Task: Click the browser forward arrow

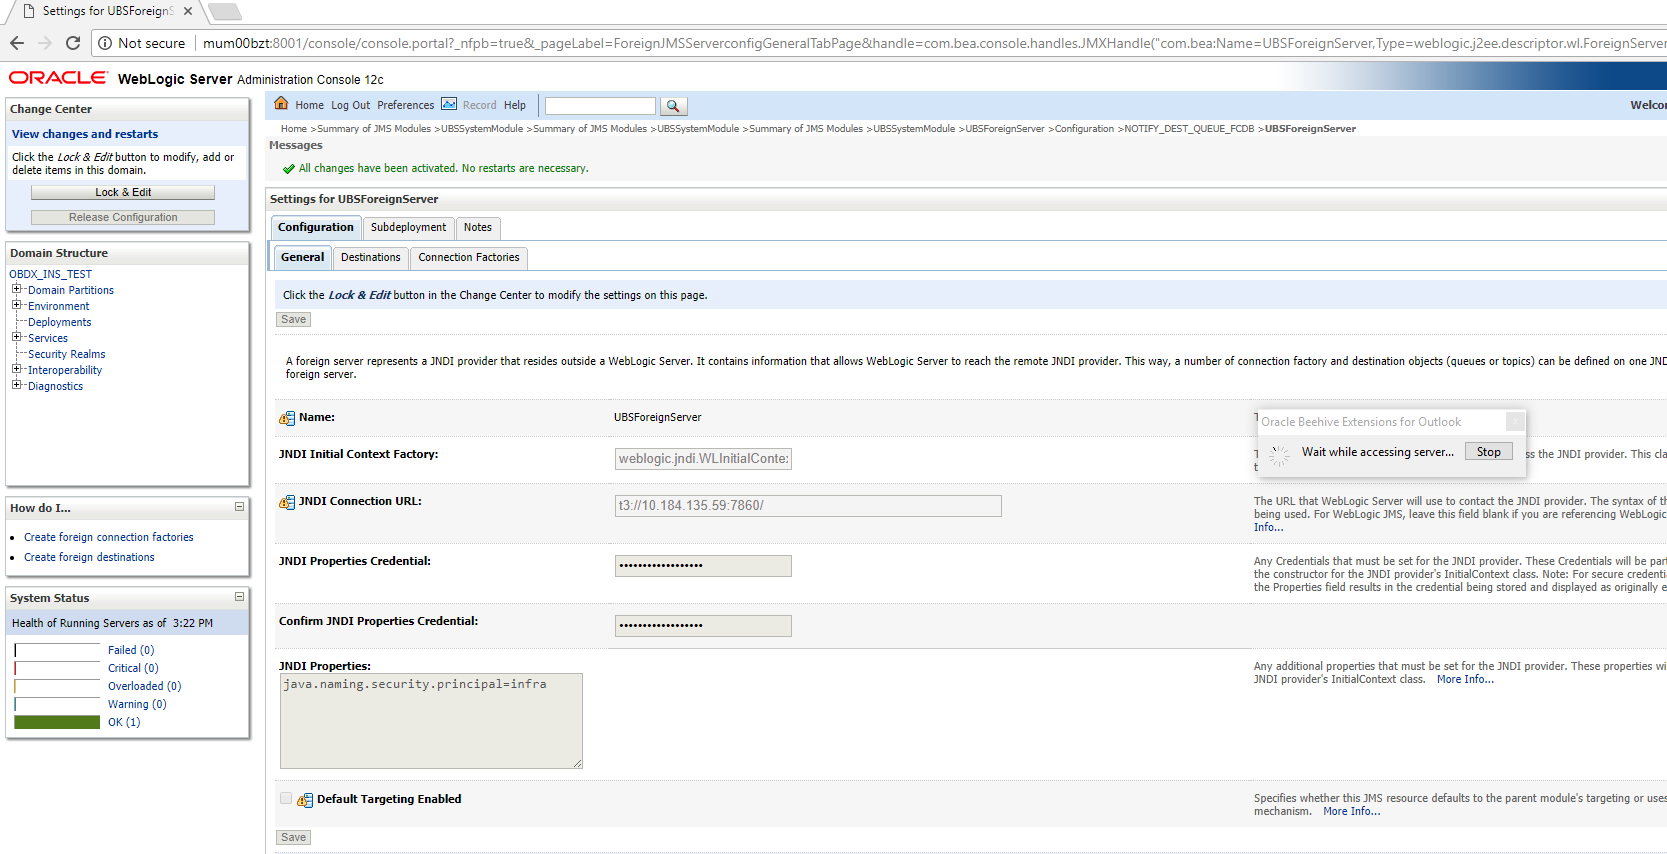Action: [x=45, y=43]
